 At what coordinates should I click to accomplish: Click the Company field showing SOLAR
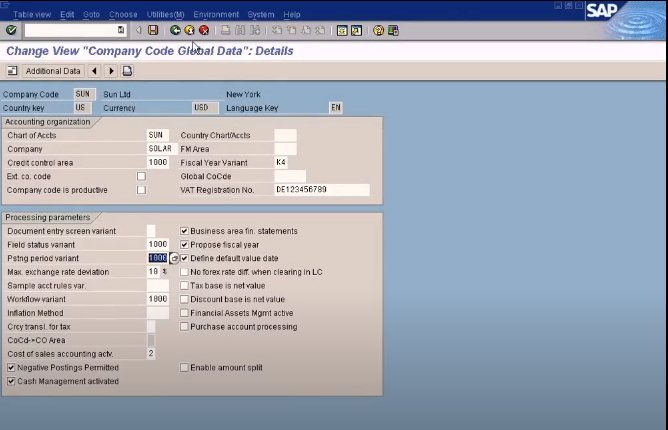162,149
